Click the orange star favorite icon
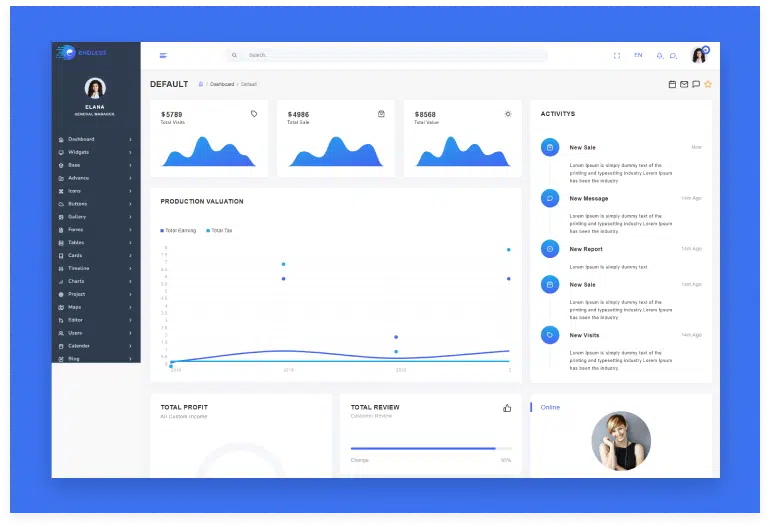Viewport: 770px width, 527px height. point(708,84)
